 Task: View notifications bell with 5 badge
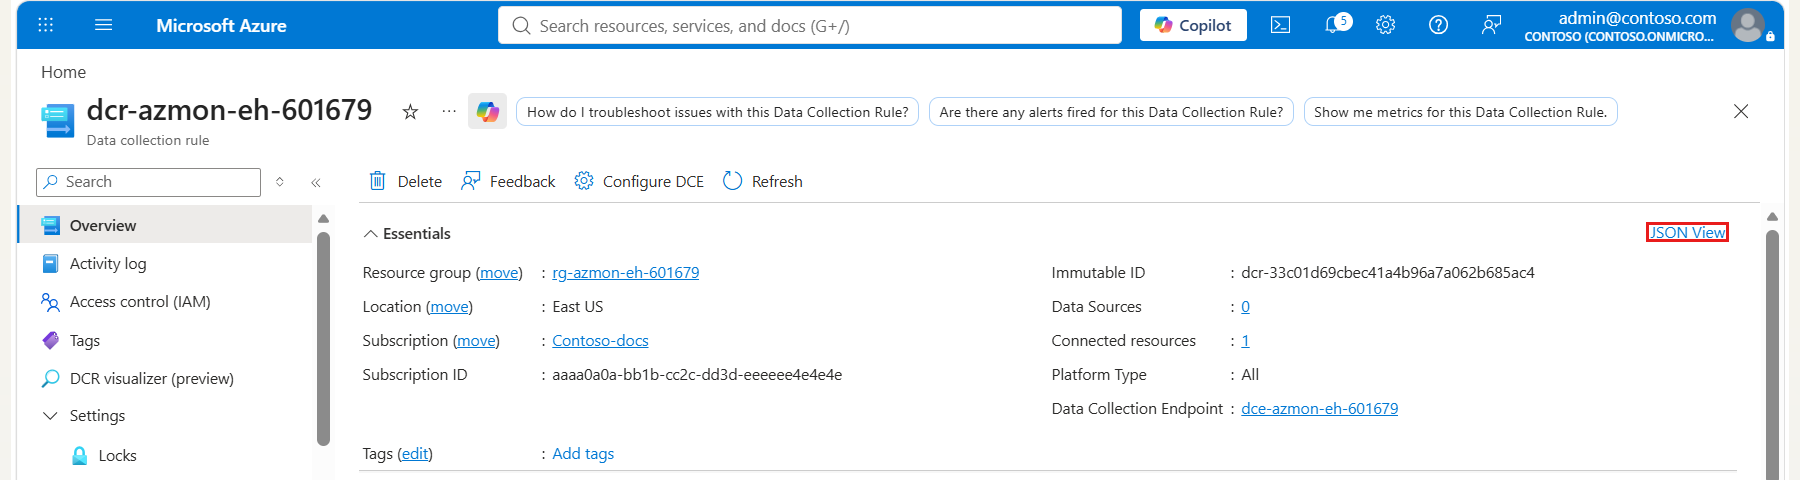(x=1337, y=24)
